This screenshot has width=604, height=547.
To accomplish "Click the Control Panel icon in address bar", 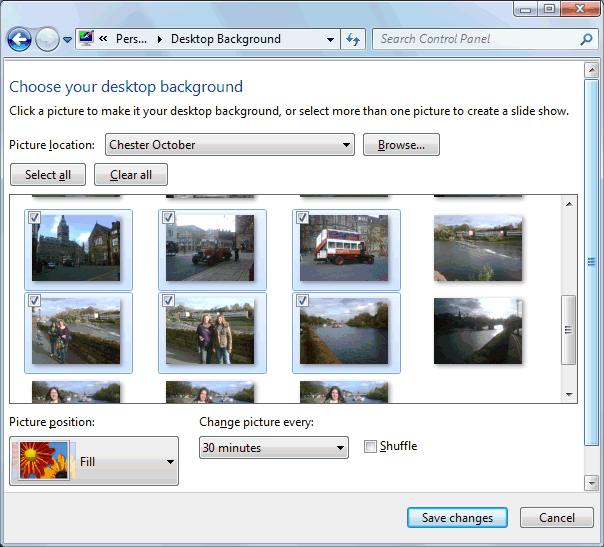I will coord(86,39).
